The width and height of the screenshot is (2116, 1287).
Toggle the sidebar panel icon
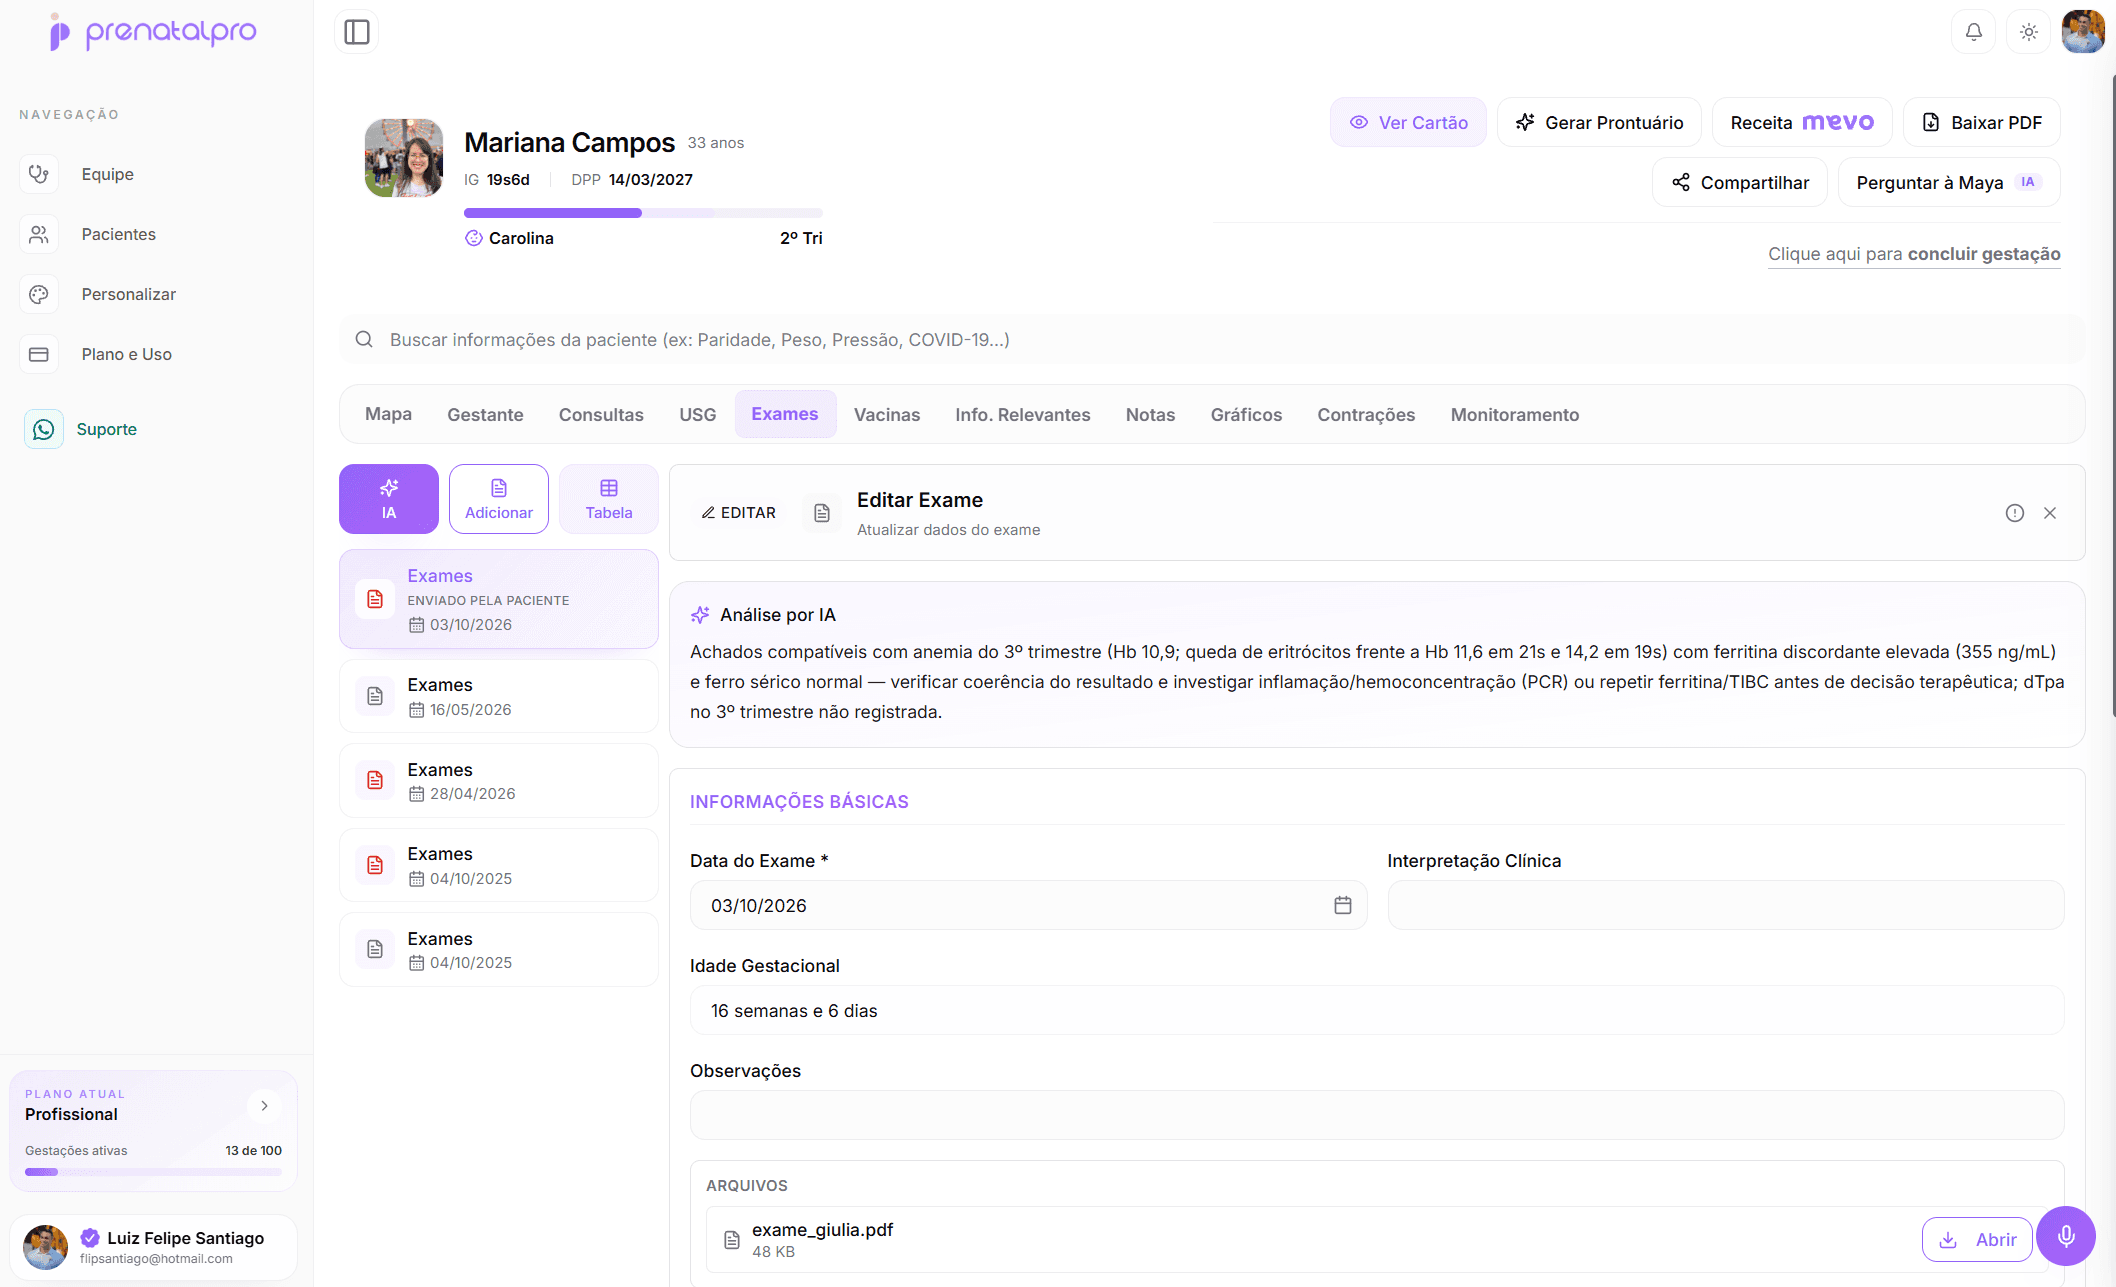[x=357, y=32]
